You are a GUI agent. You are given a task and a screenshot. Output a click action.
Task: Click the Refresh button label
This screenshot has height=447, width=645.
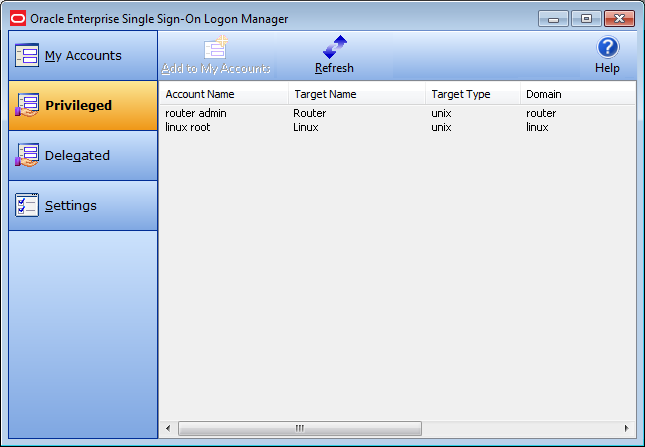tap(334, 68)
